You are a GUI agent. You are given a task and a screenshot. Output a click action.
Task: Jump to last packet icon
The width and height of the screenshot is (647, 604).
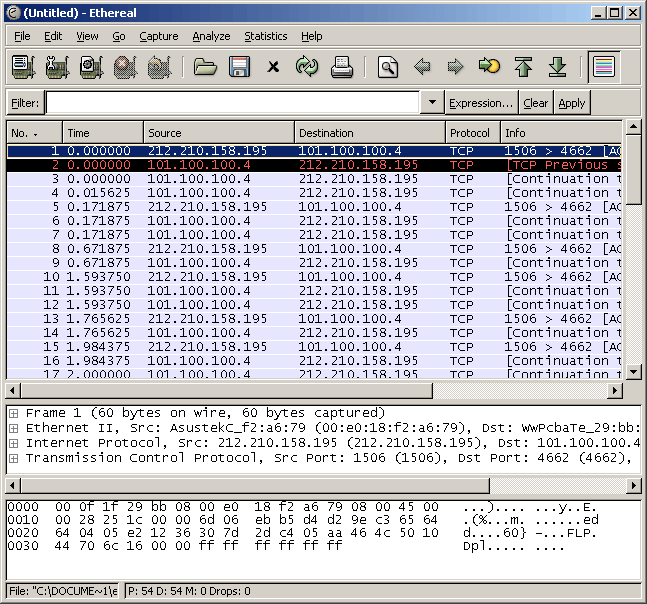pos(557,67)
